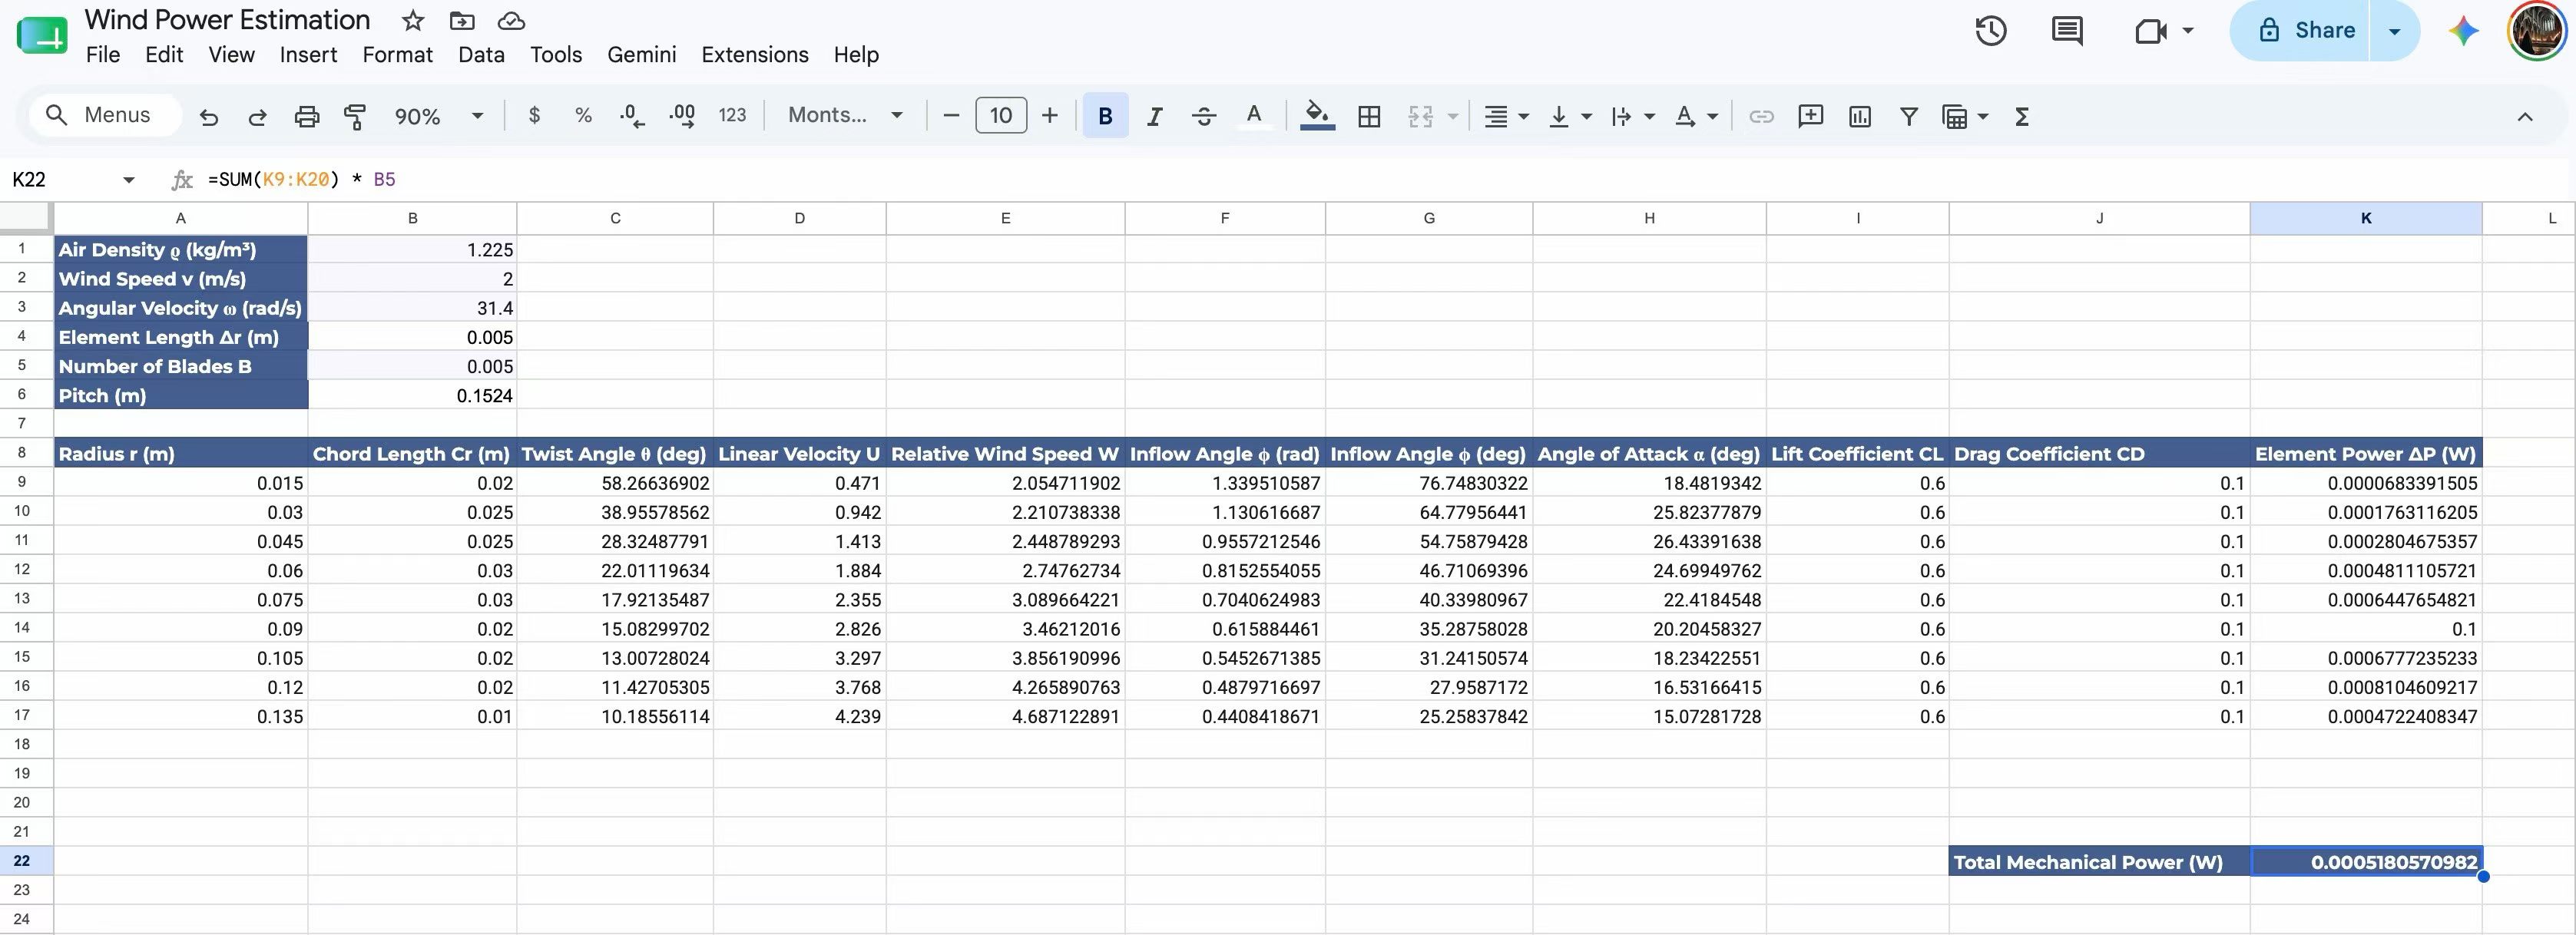Screen dimensions: 2576x935
Task: Open the Montserrat font dropdown
Action: (845, 115)
